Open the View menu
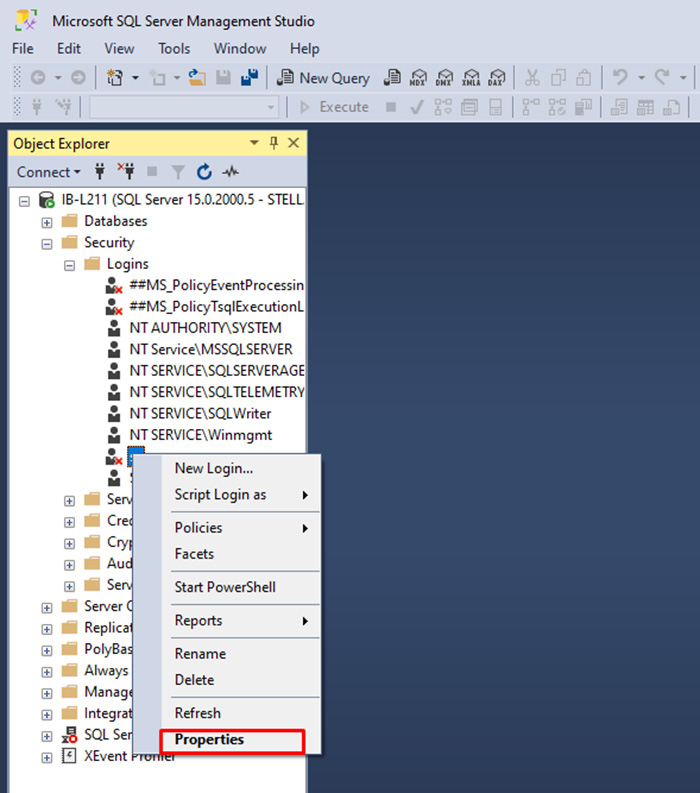Screen dimensions: 700x793 119,49
